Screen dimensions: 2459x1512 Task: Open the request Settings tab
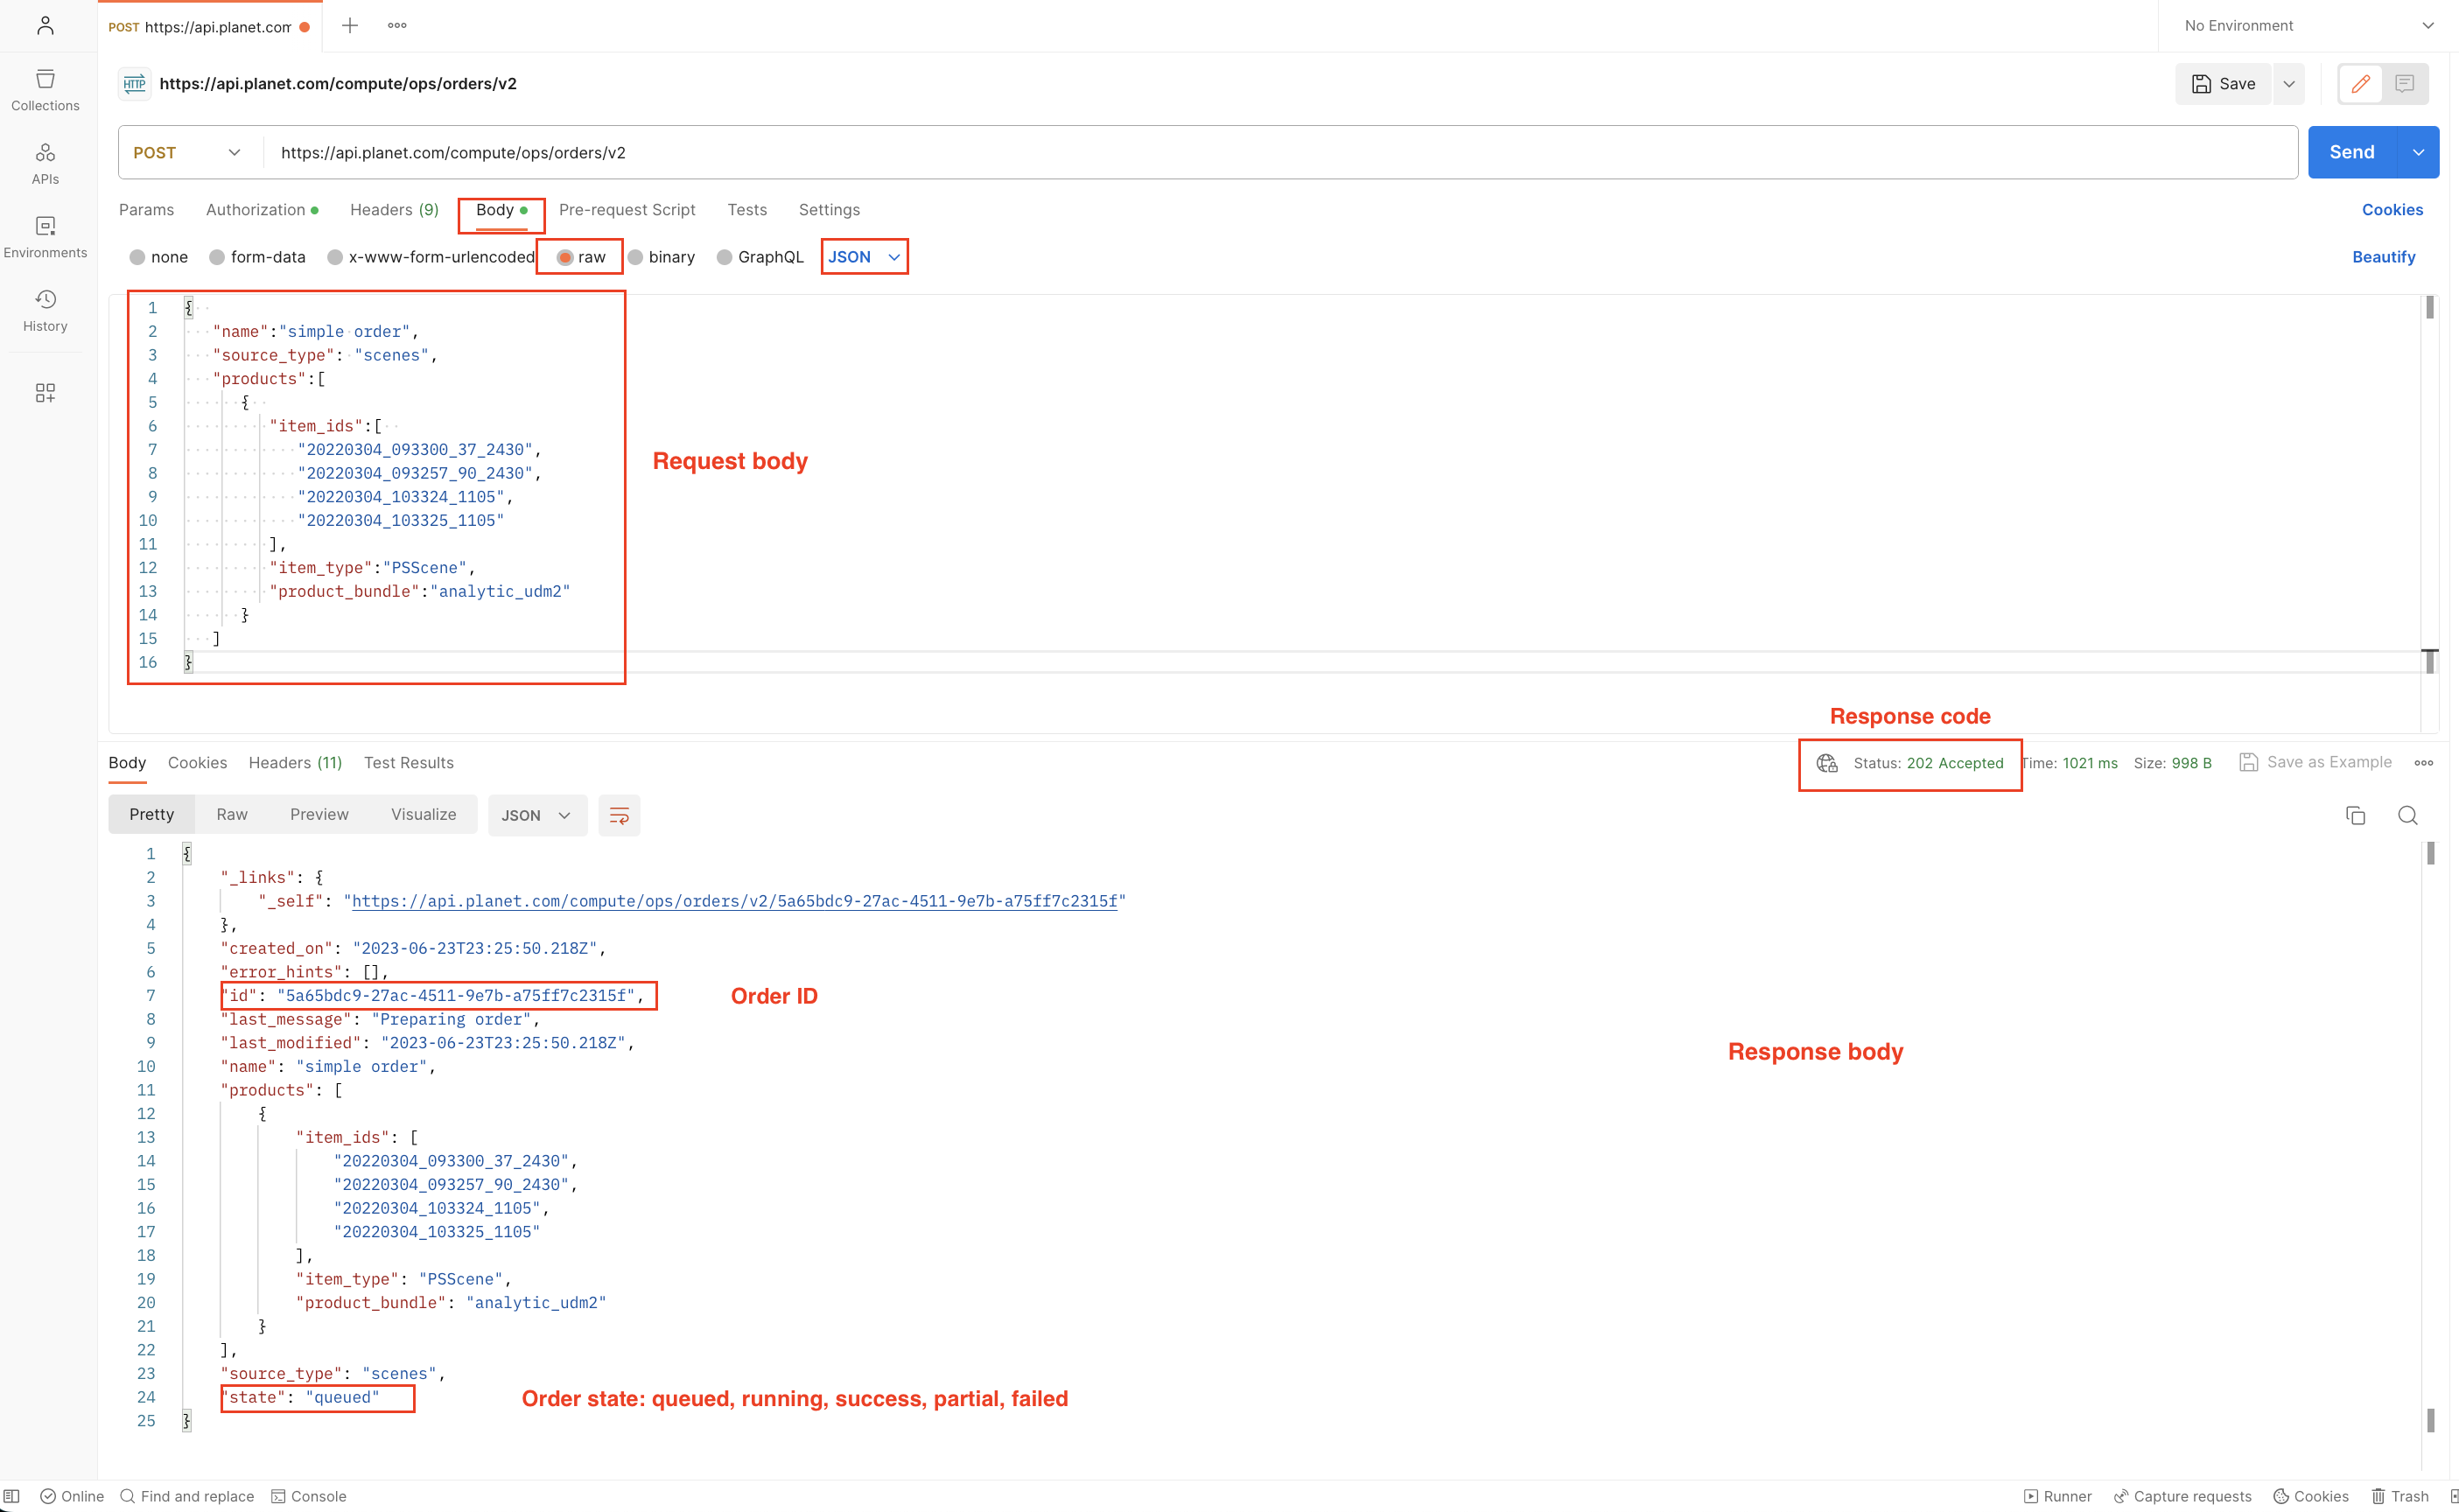[x=829, y=210]
